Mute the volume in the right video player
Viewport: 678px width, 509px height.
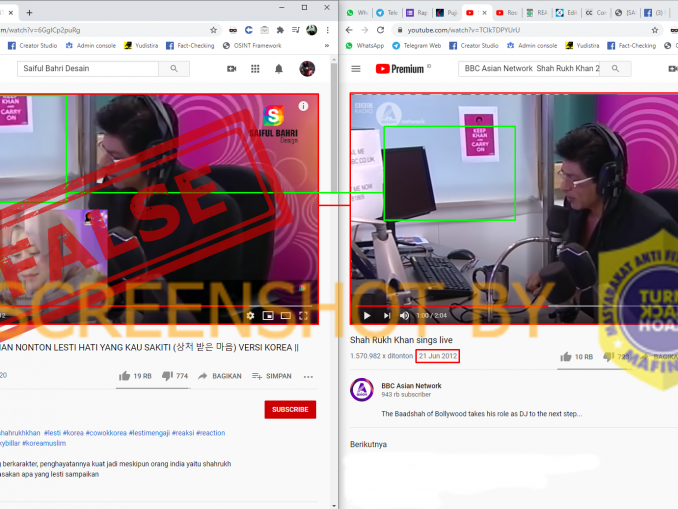pyautogui.click(x=404, y=316)
